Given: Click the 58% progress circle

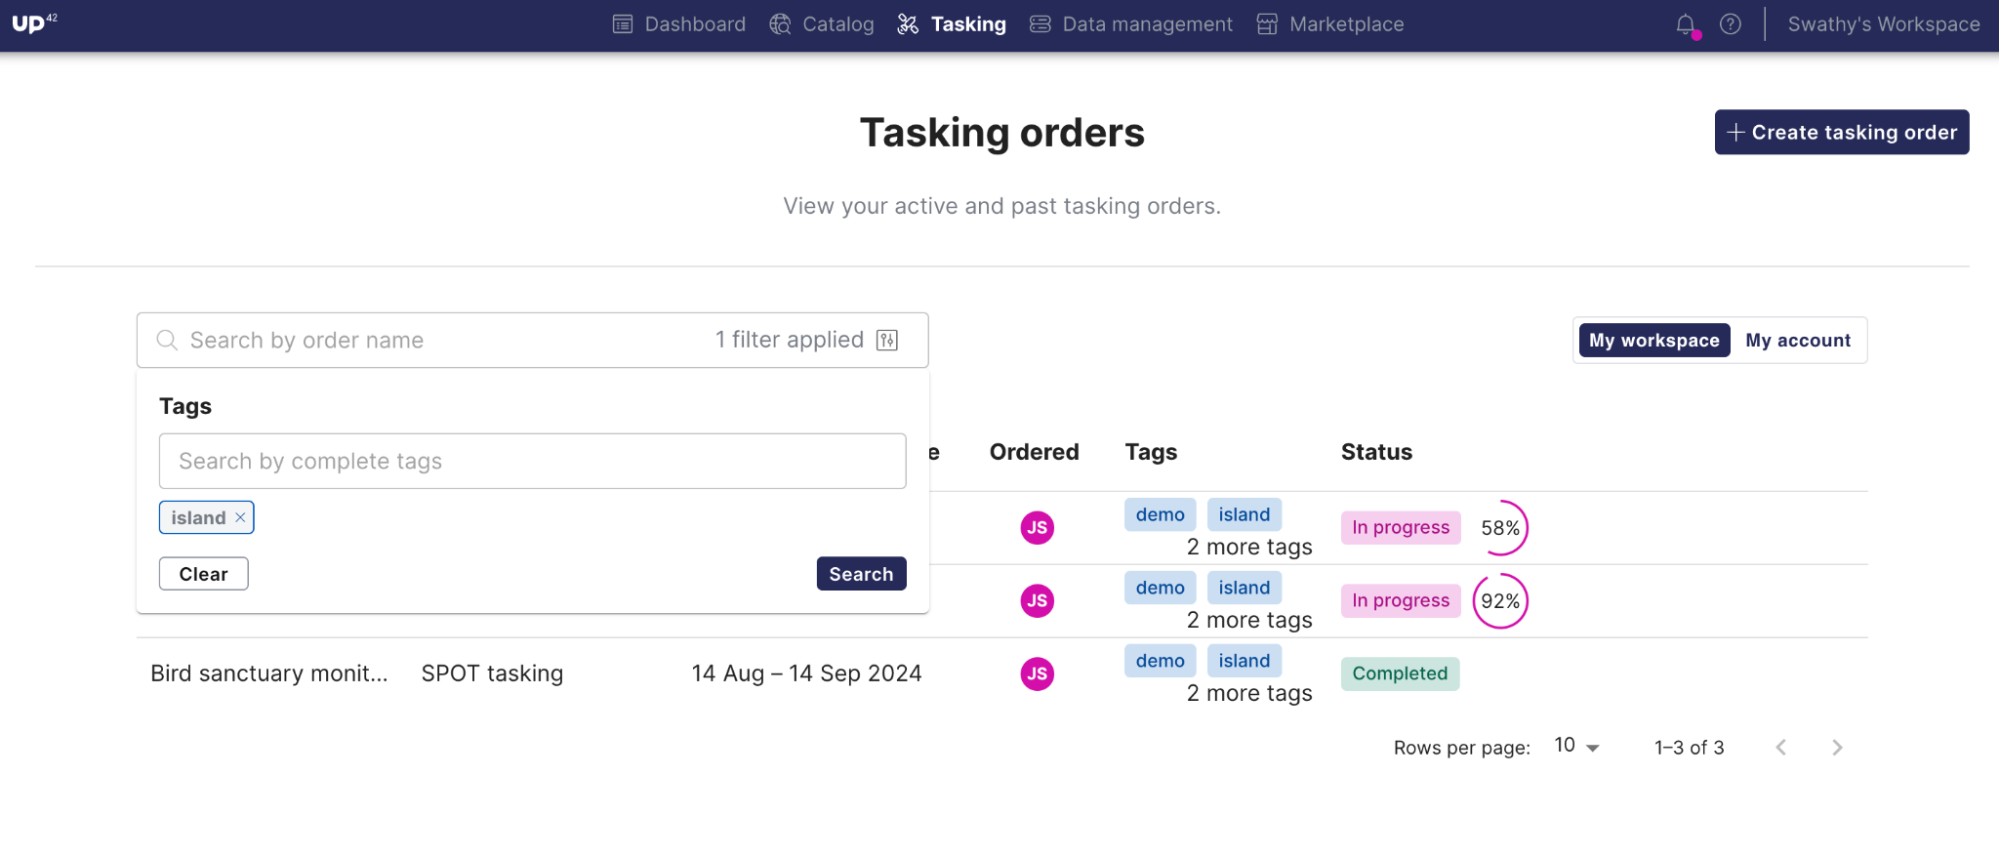Looking at the screenshot, I should tap(1500, 527).
